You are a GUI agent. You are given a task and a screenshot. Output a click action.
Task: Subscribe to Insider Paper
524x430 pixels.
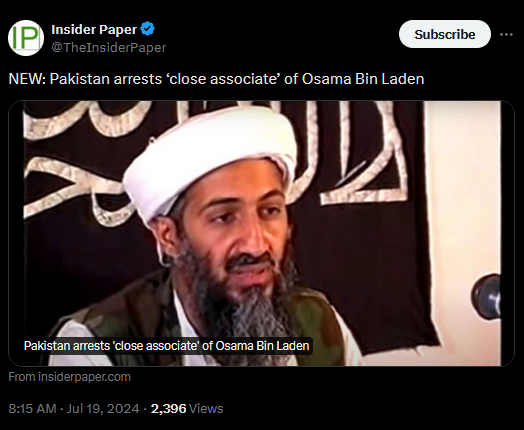pyautogui.click(x=444, y=34)
